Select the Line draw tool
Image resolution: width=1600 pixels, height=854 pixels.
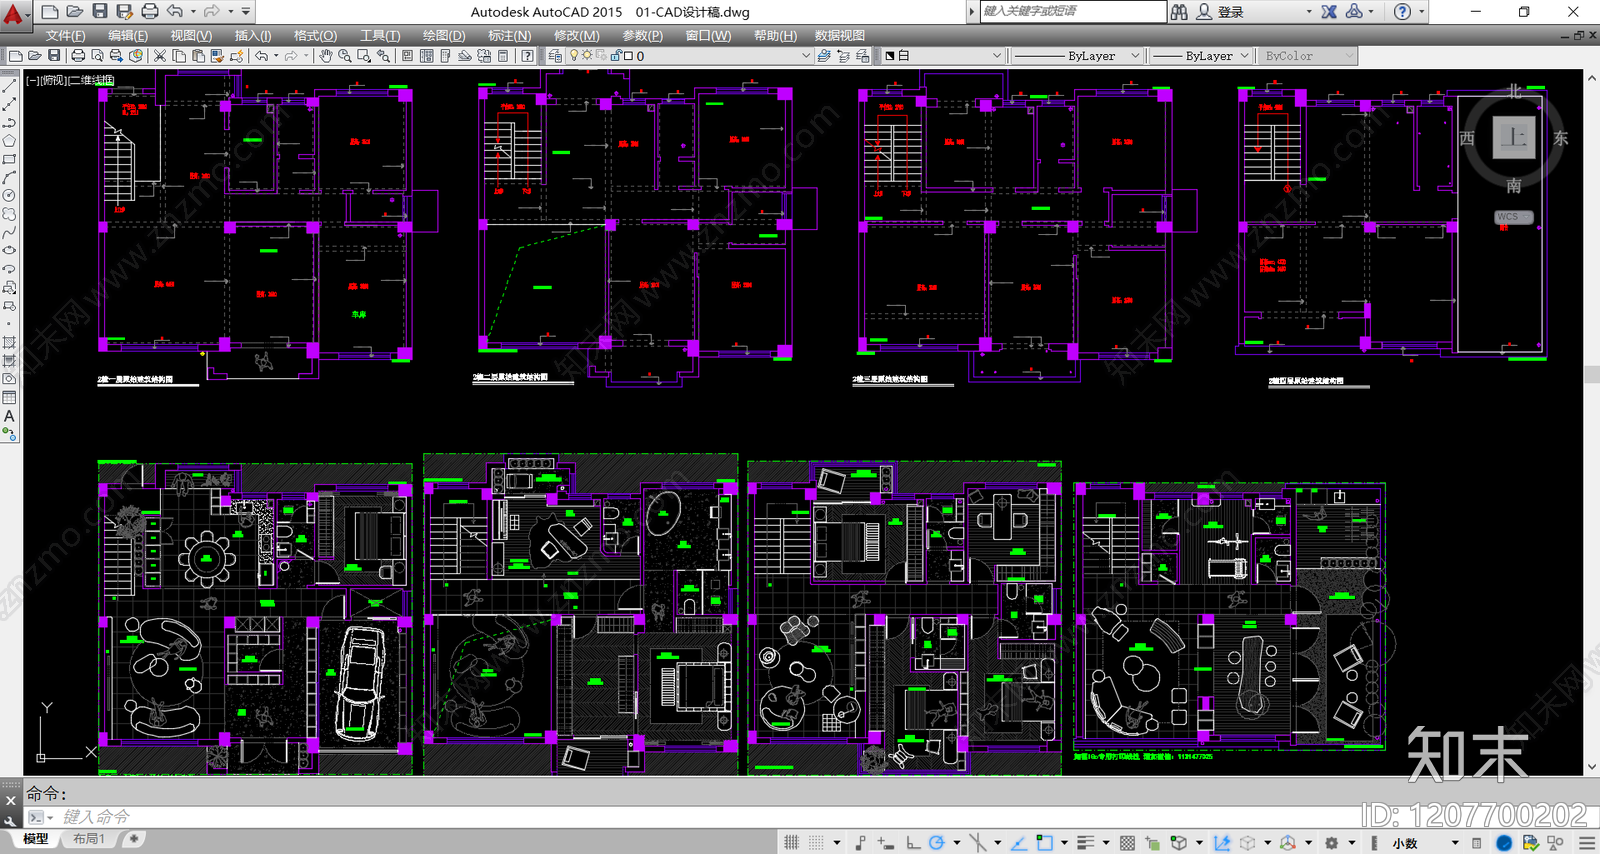(9, 86)
